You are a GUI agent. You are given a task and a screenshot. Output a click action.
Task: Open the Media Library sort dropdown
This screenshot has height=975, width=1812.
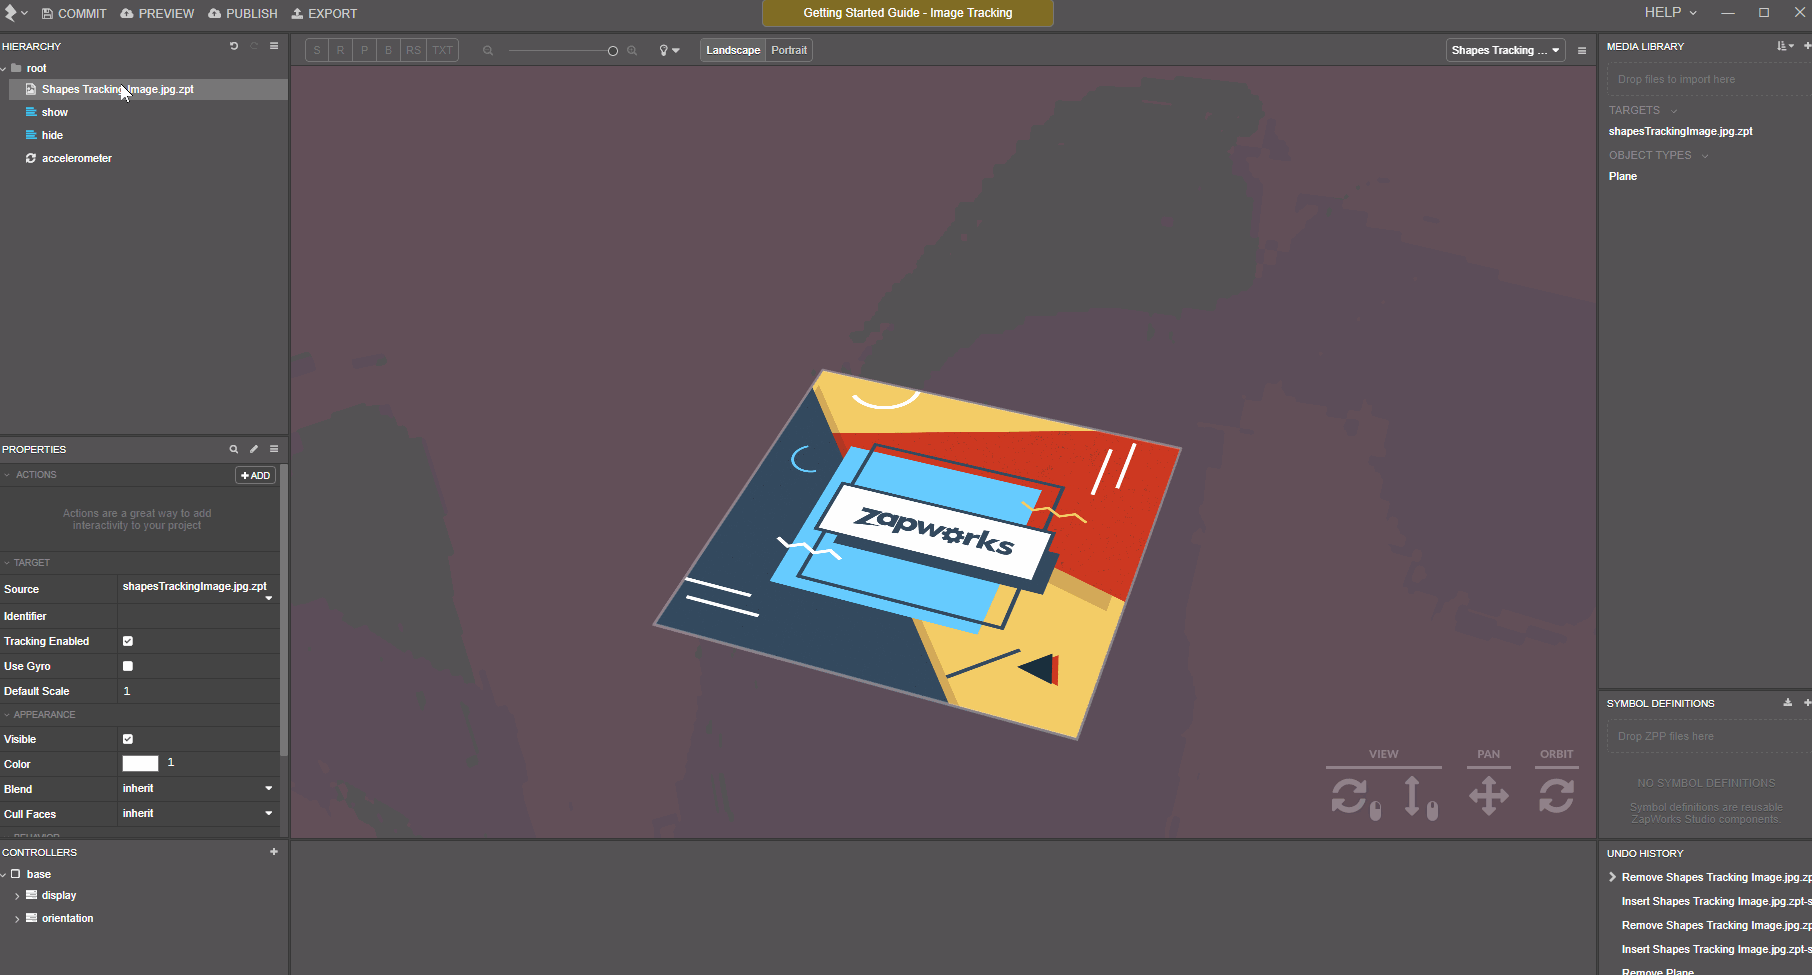[1785, 46]
